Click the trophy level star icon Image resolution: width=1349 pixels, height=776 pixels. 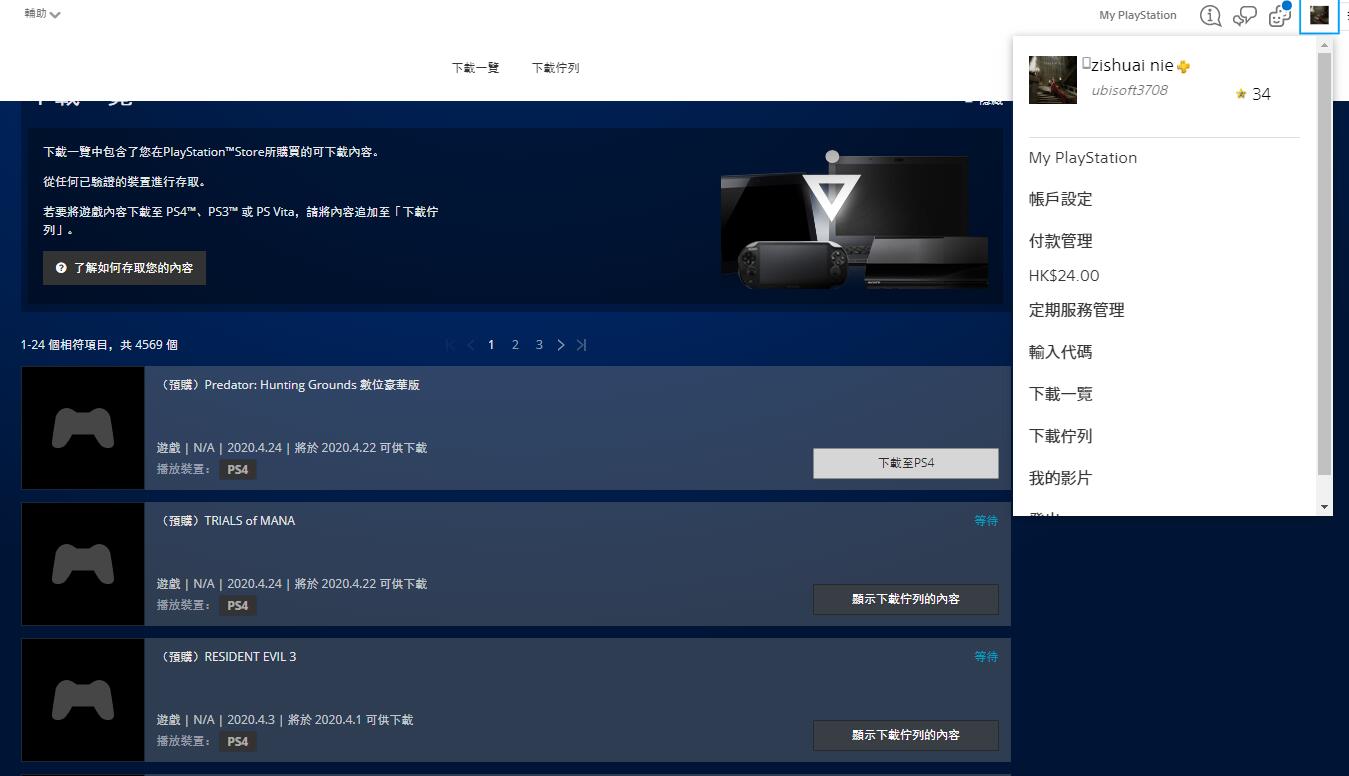coord(1241,94)
